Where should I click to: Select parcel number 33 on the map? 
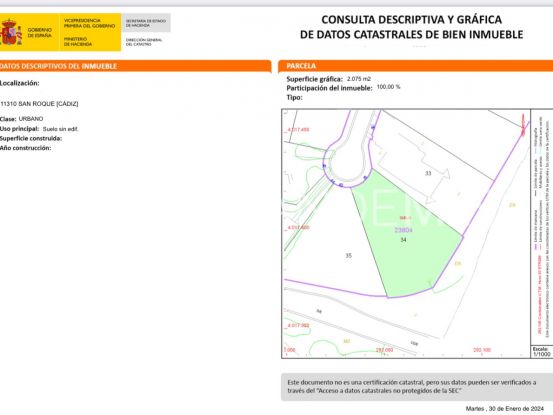click(x=428, y=173)
